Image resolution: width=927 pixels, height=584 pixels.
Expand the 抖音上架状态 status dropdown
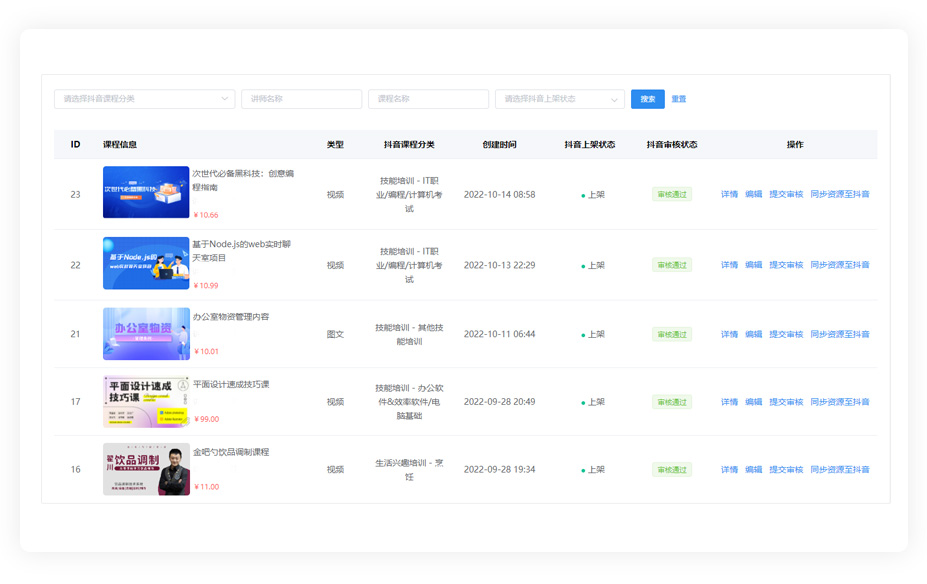[x=559, y=99]
